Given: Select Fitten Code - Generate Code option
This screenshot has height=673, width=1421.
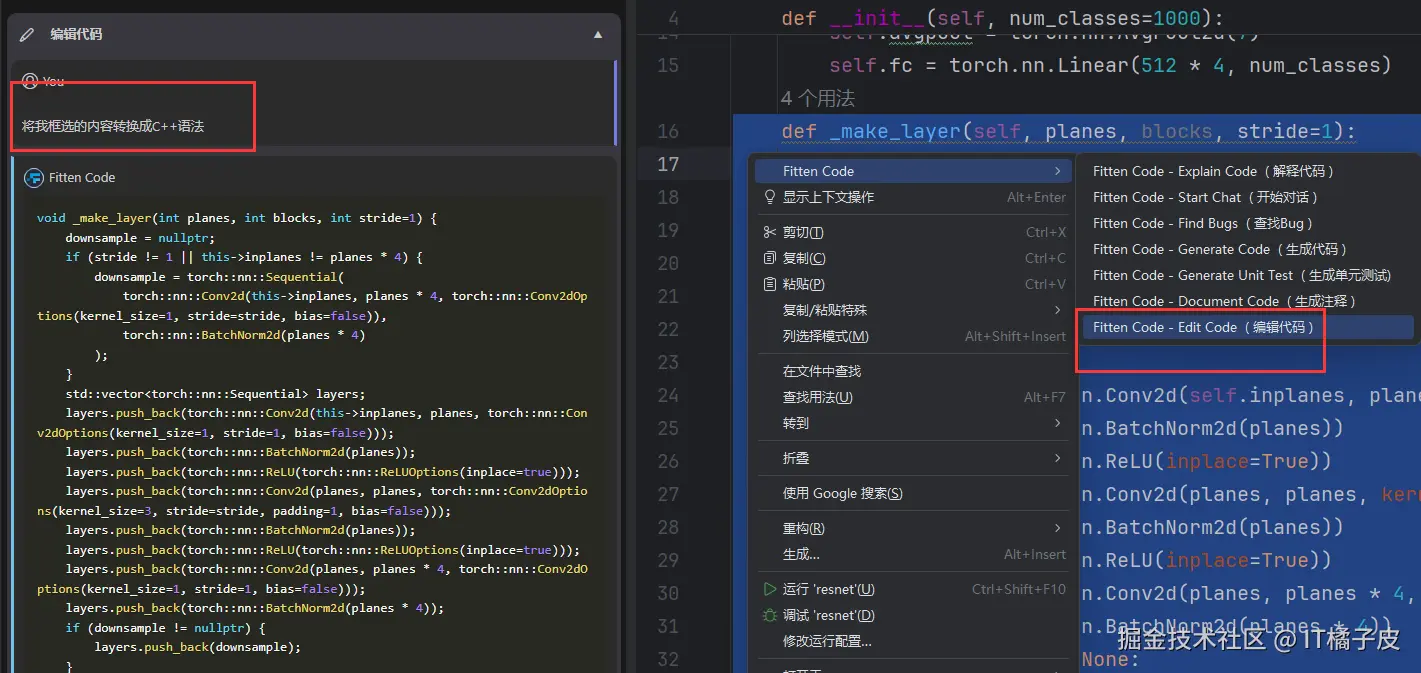Looking at the screenshot, I should pos(1247,249).
